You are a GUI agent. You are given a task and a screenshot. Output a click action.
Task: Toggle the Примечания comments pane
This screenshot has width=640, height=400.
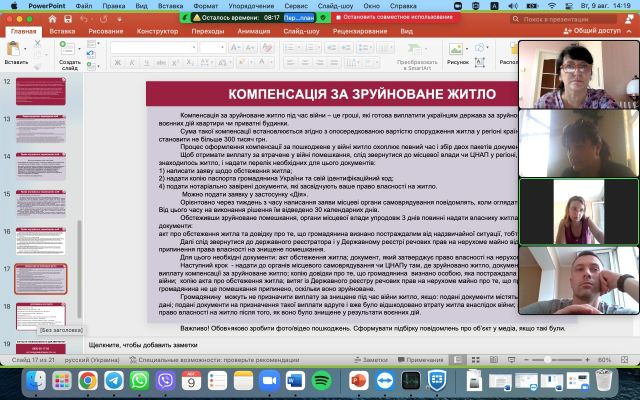coord(420,360)
